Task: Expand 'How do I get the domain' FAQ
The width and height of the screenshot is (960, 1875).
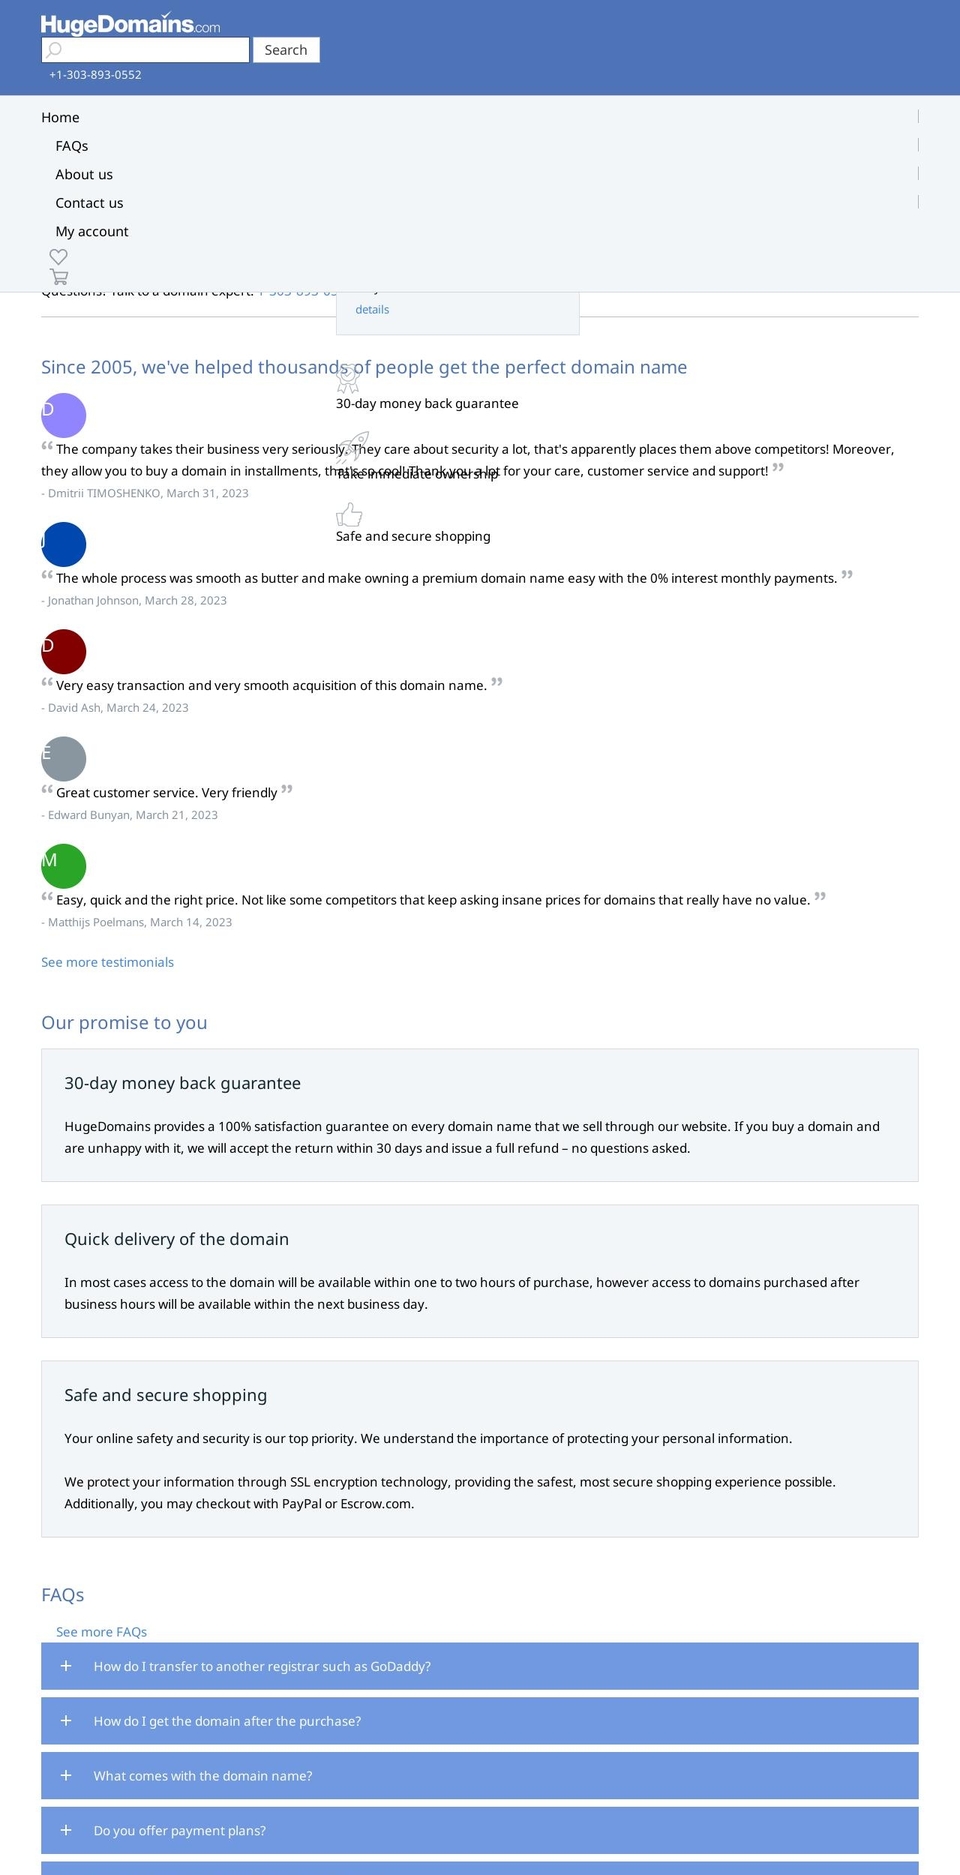Action: pyautogui.click(x=480, y=1721)
